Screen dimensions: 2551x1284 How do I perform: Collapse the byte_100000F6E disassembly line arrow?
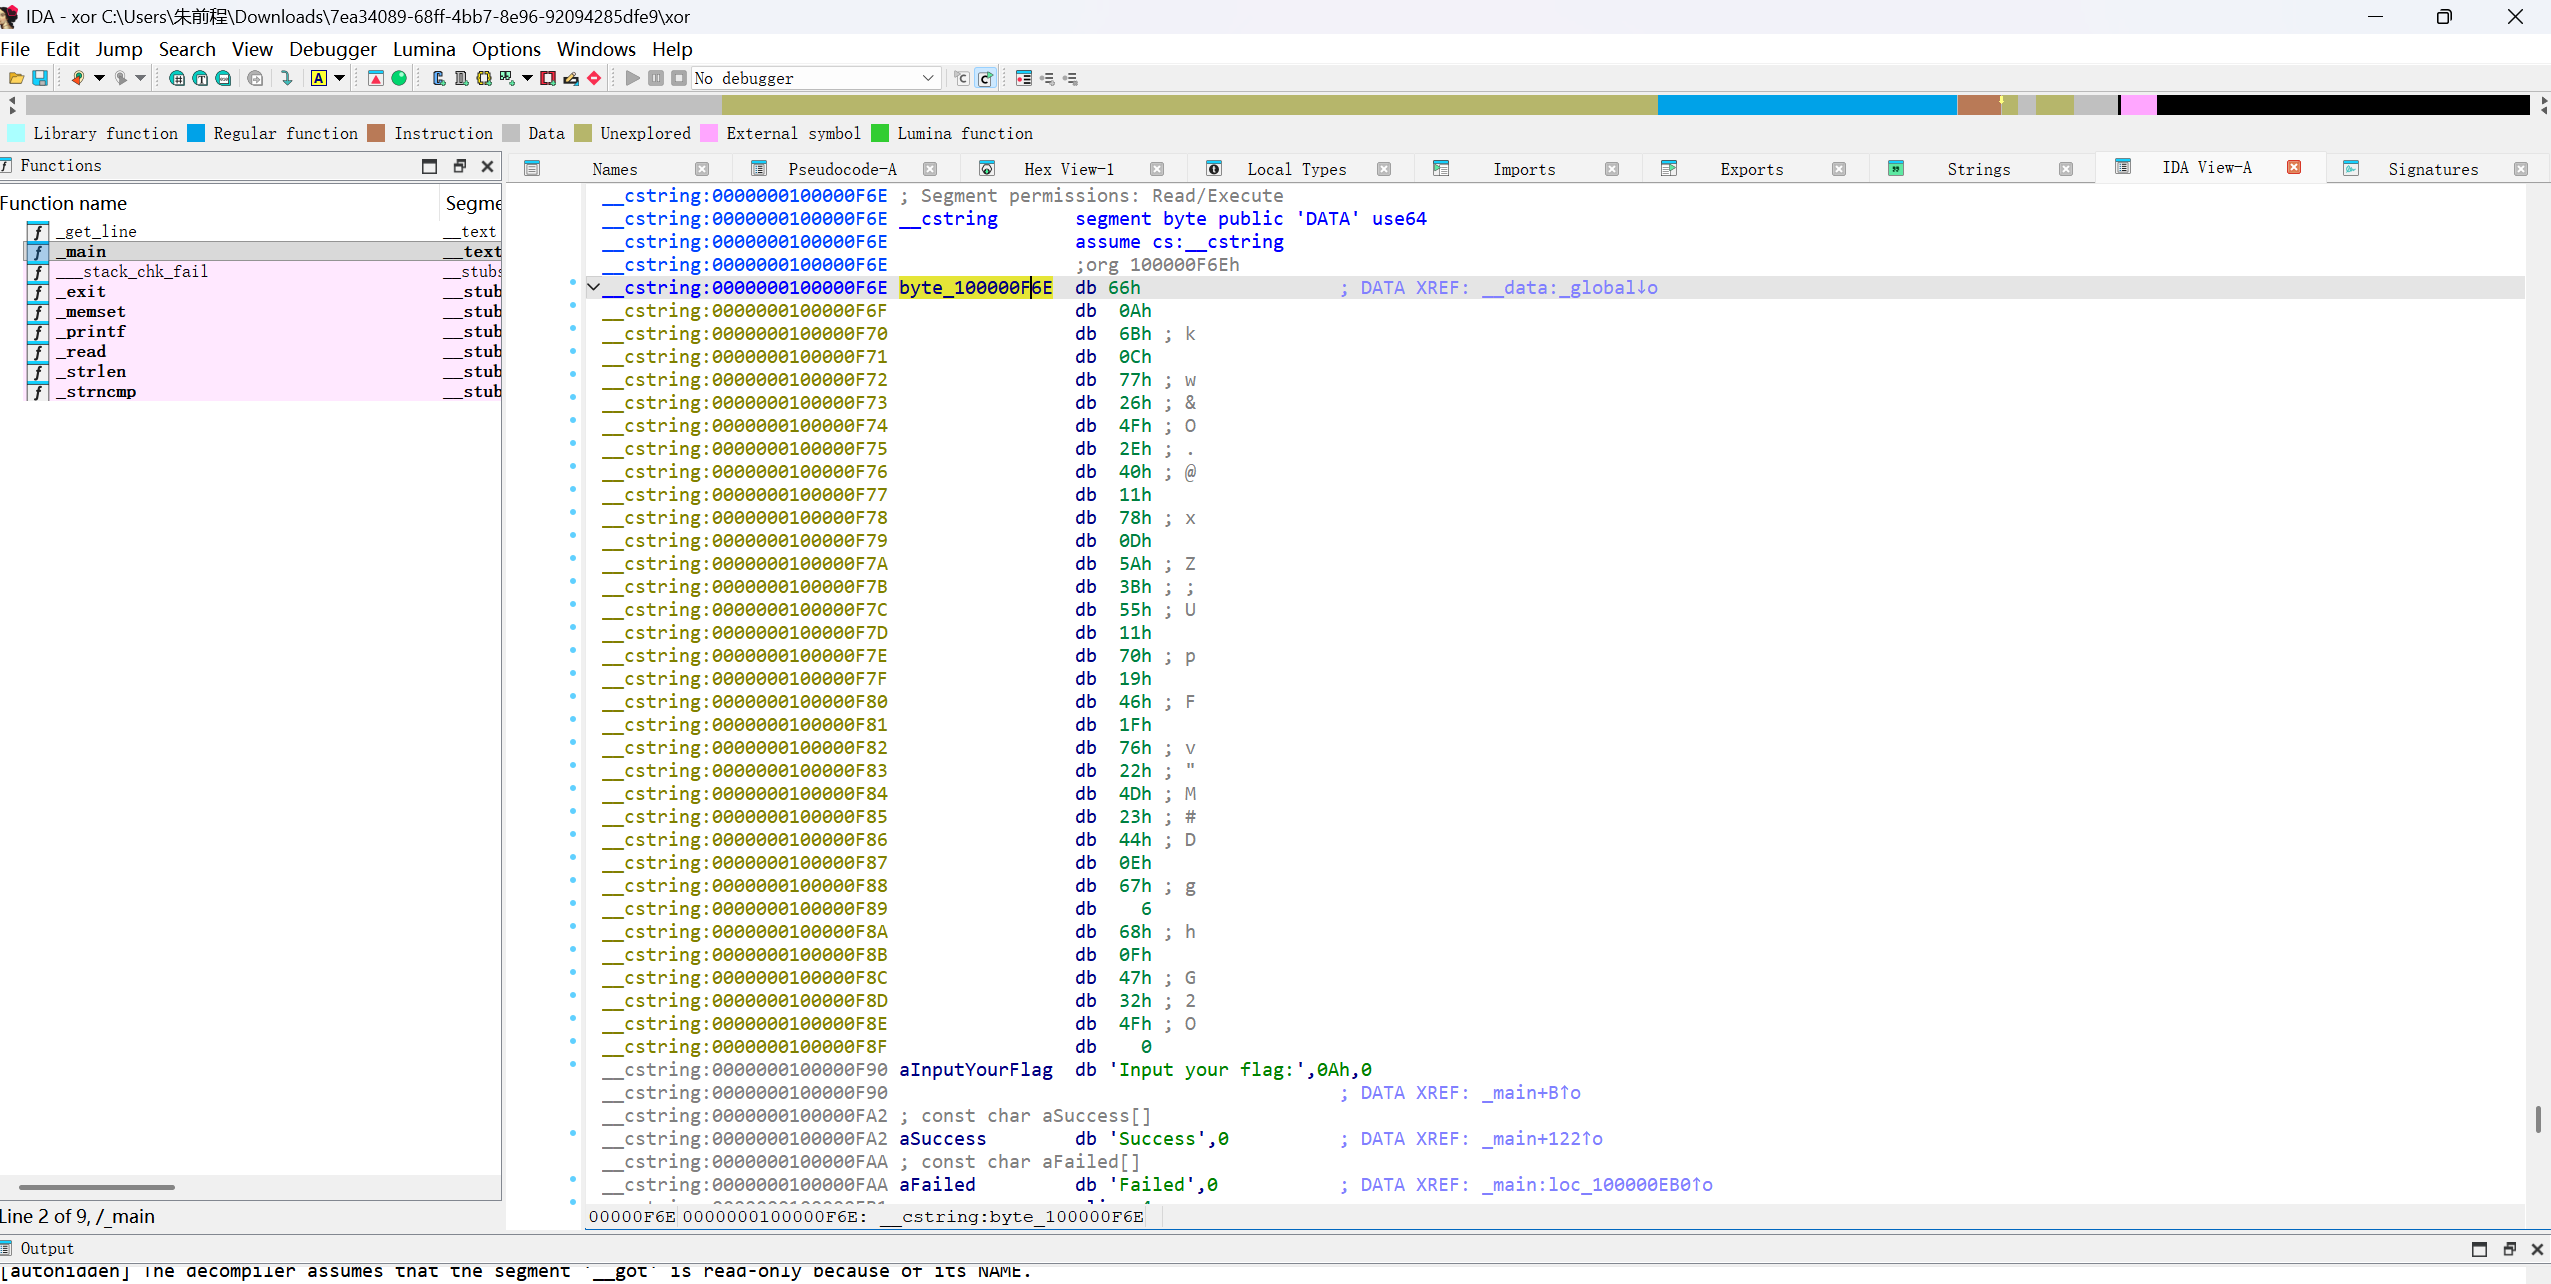pyautogui.click(x=593, y=288)
